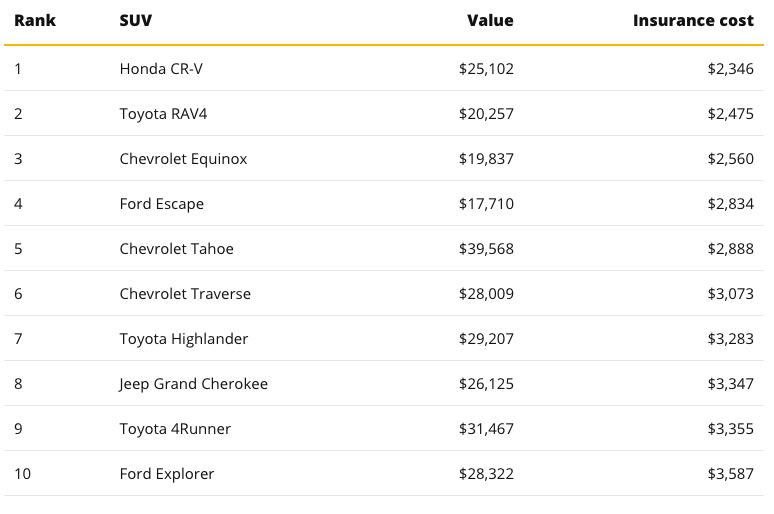Viewport: 774px width, 514px height.
Task: Click the Ford Explorer row name
Action: pyautogui.click(x=166, y=474)
